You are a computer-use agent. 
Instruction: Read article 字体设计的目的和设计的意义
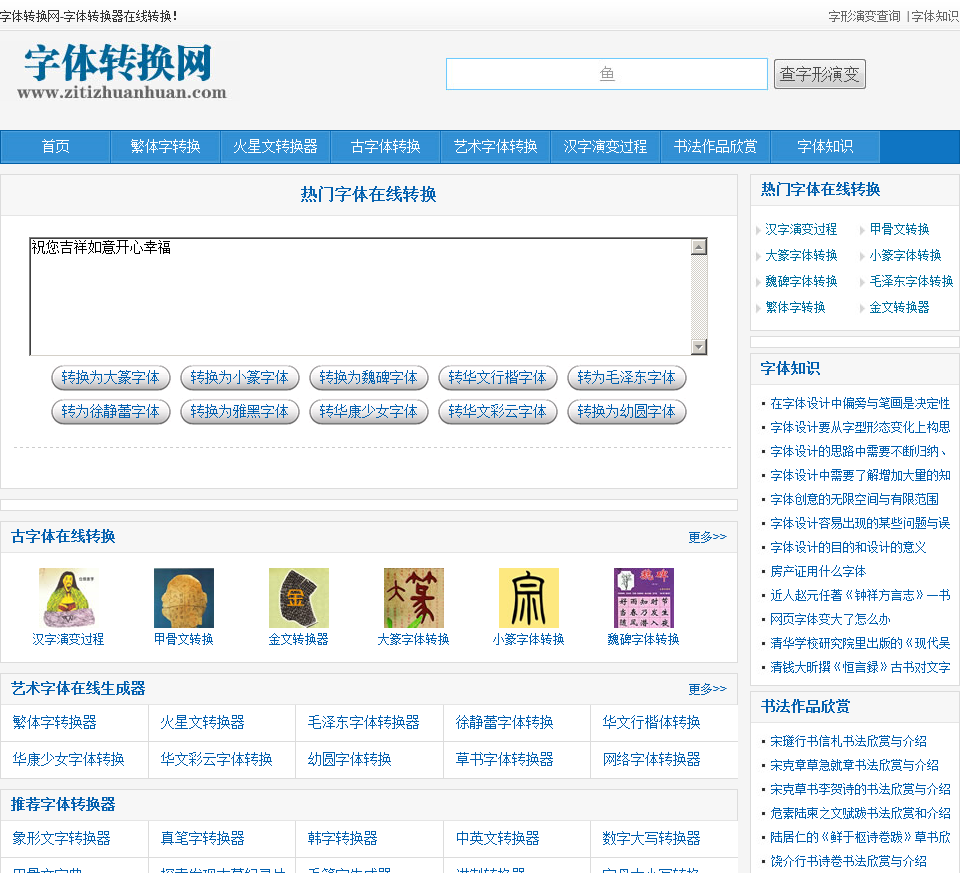point(849,547)
